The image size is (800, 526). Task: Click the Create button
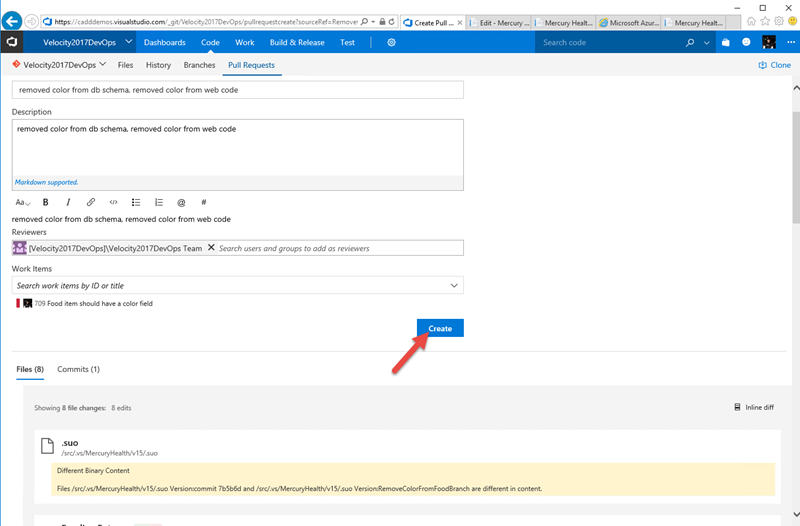click(x=440, y=328)
